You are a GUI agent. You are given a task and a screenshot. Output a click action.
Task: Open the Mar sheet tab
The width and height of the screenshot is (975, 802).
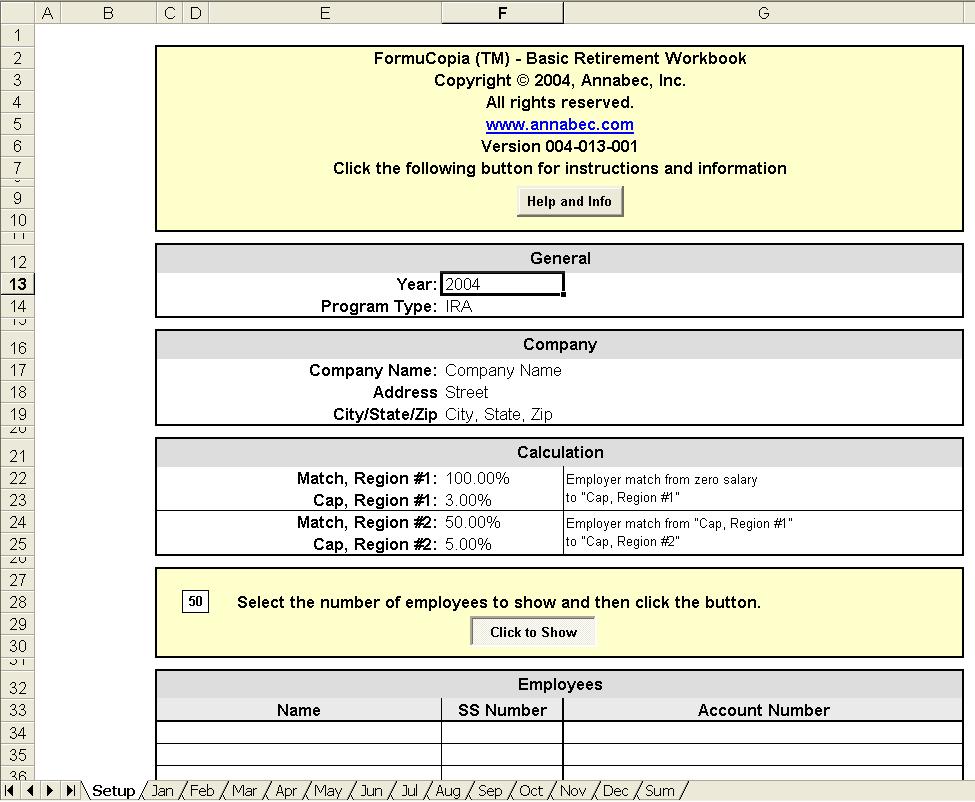click(x=244, y=791)
